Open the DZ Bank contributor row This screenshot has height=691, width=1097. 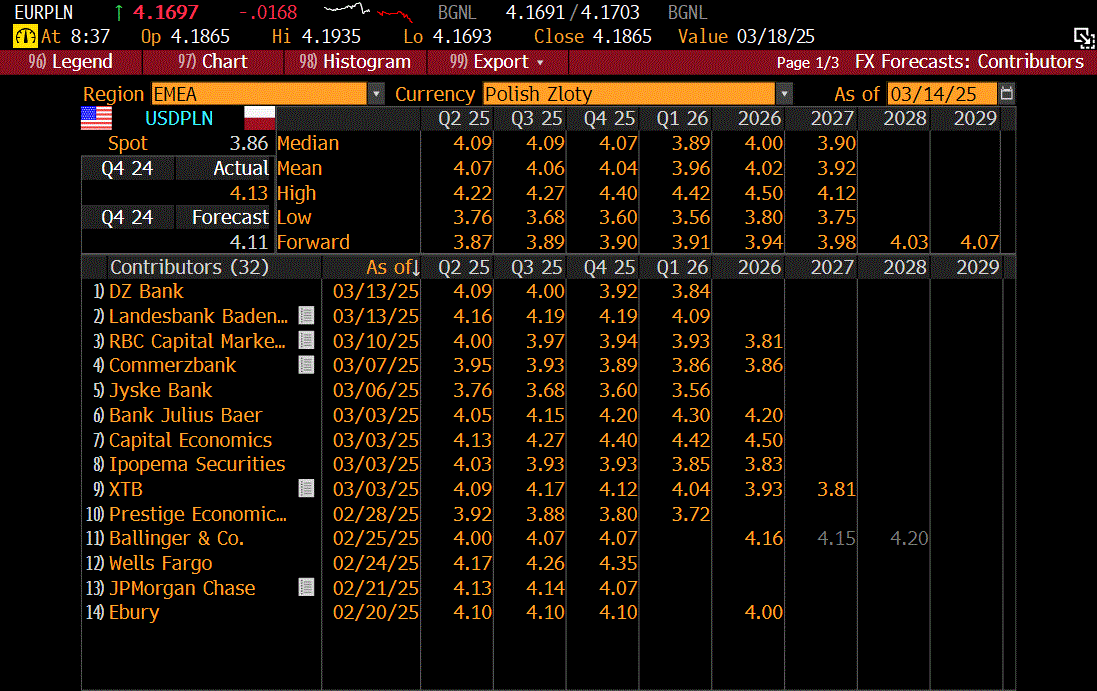tap(146, 291)
